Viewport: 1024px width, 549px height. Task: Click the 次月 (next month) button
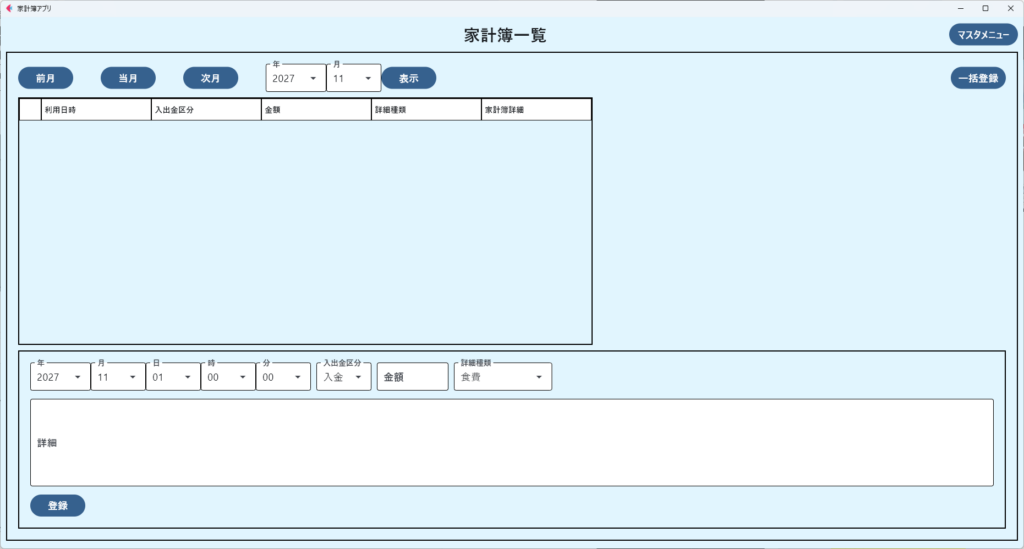210,78
